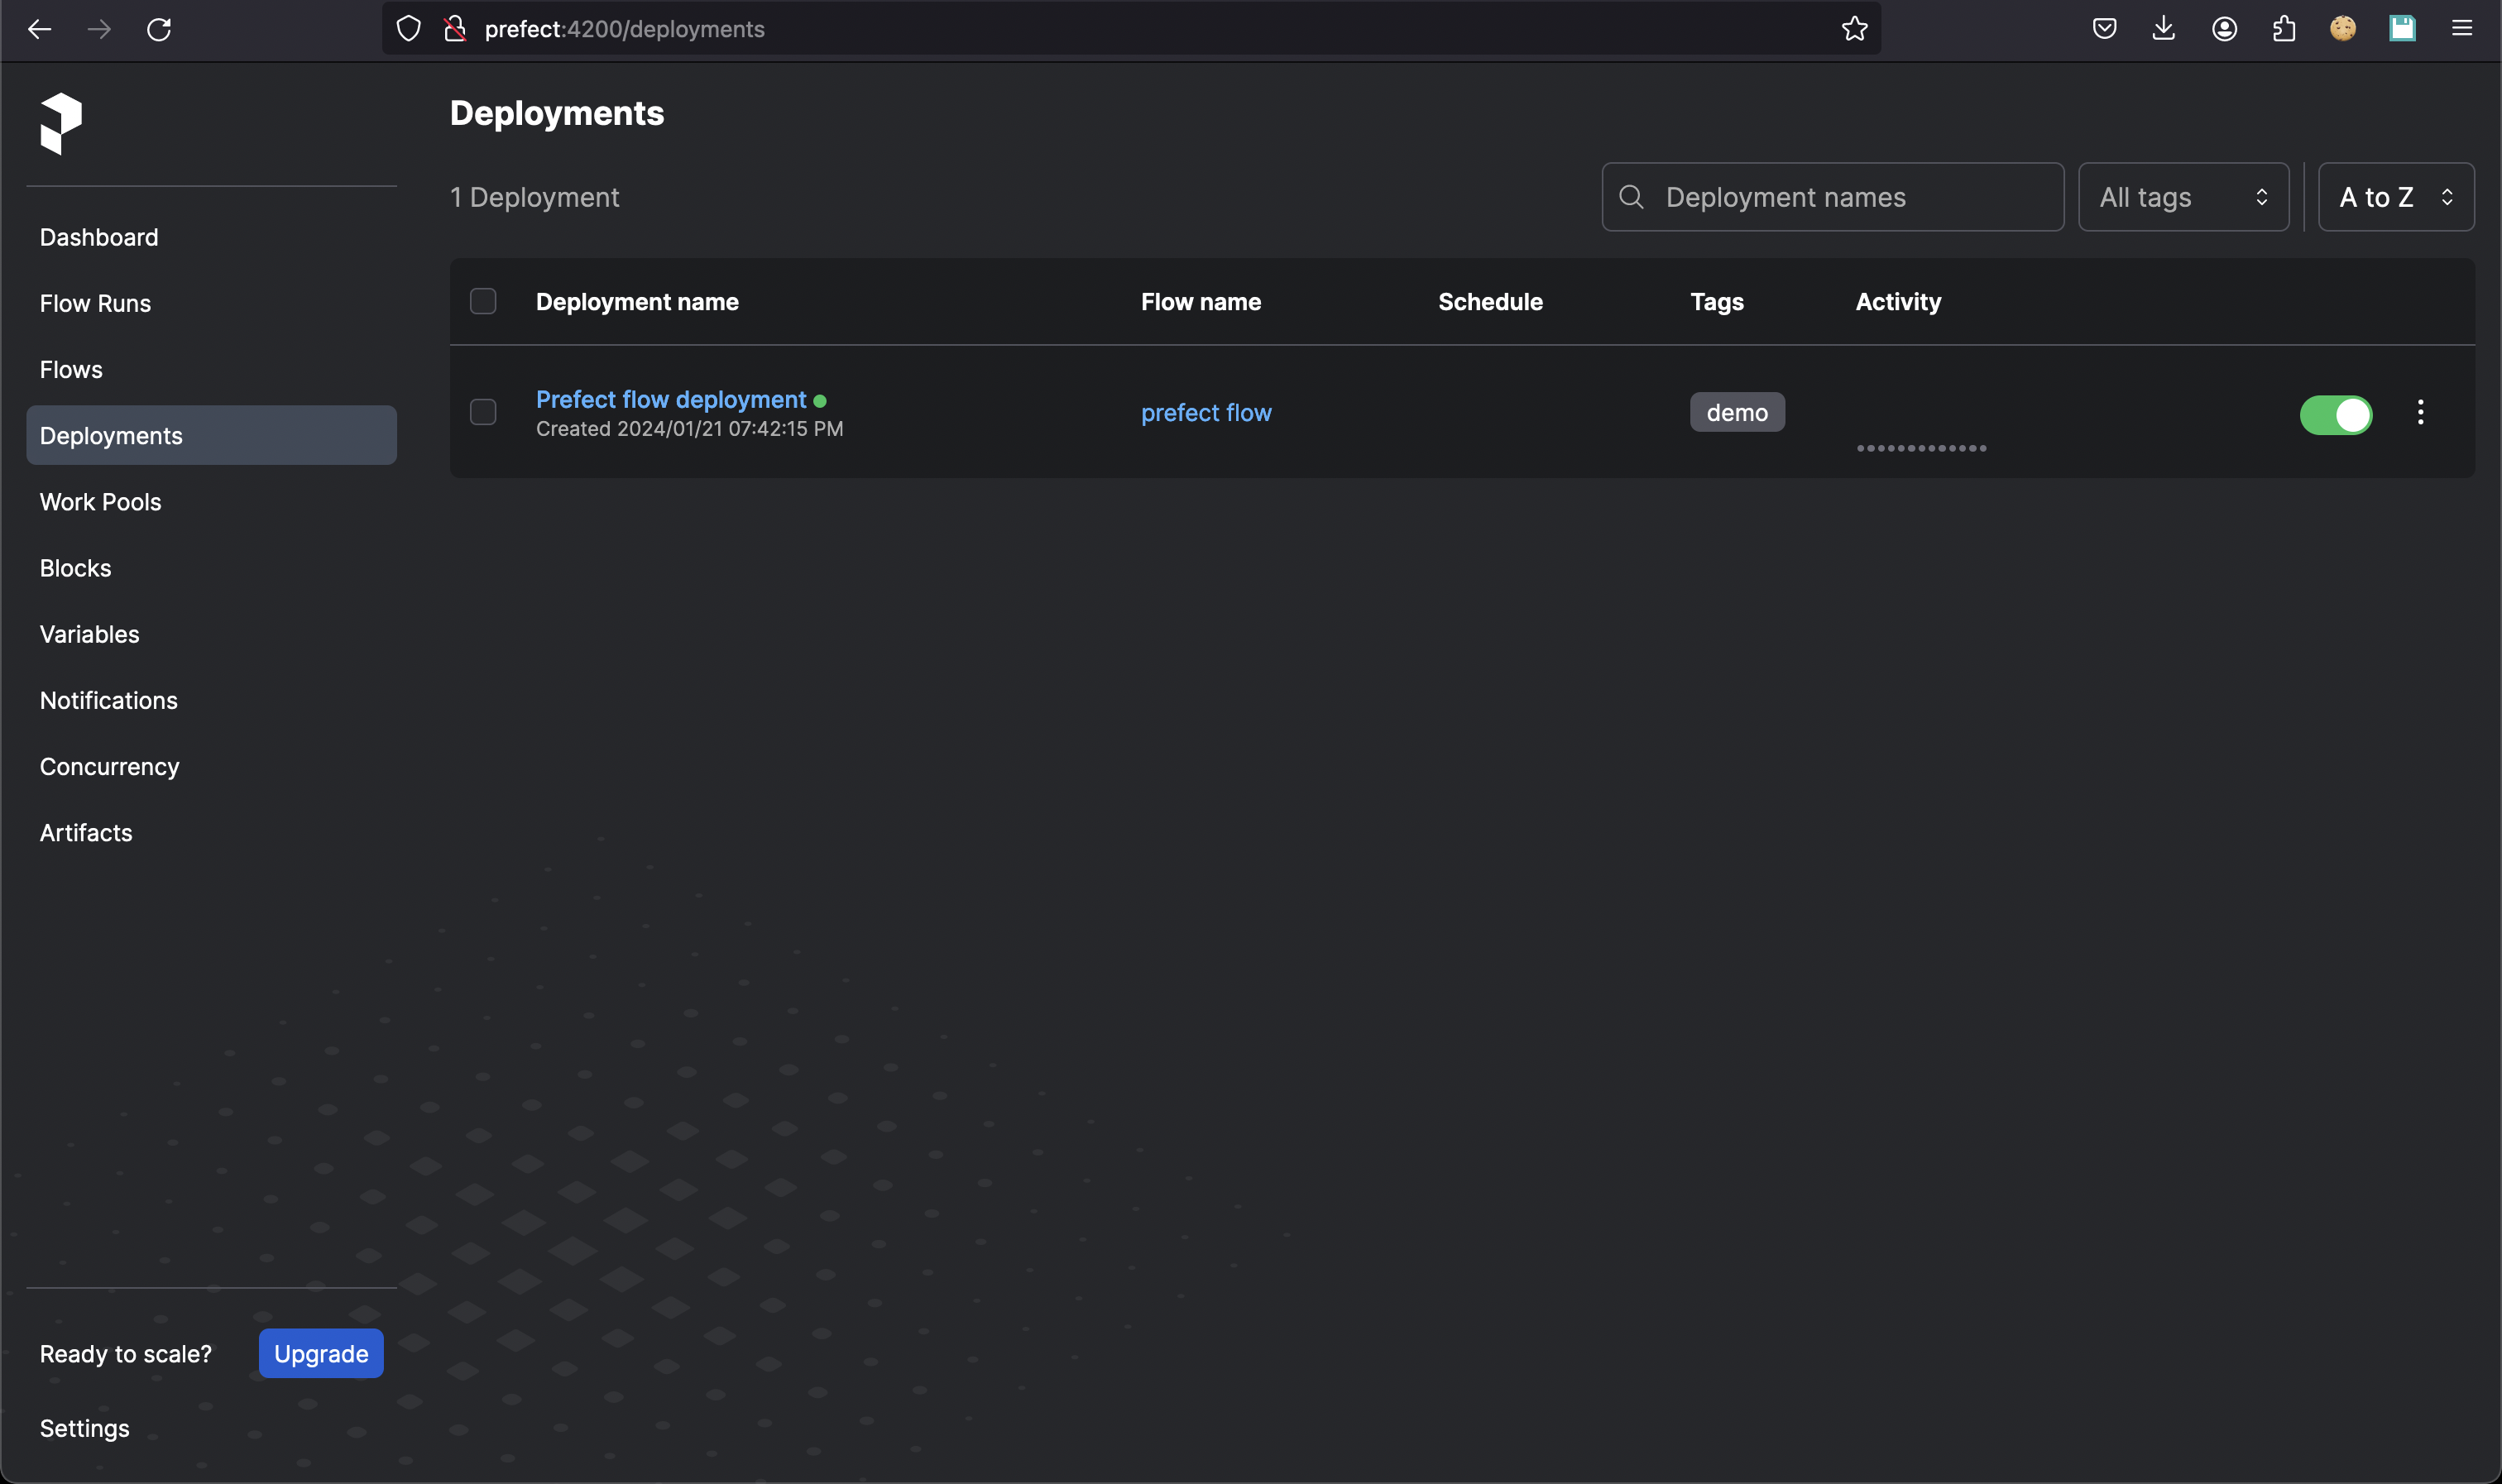Open the Pocket save icon

[2104, 29]
